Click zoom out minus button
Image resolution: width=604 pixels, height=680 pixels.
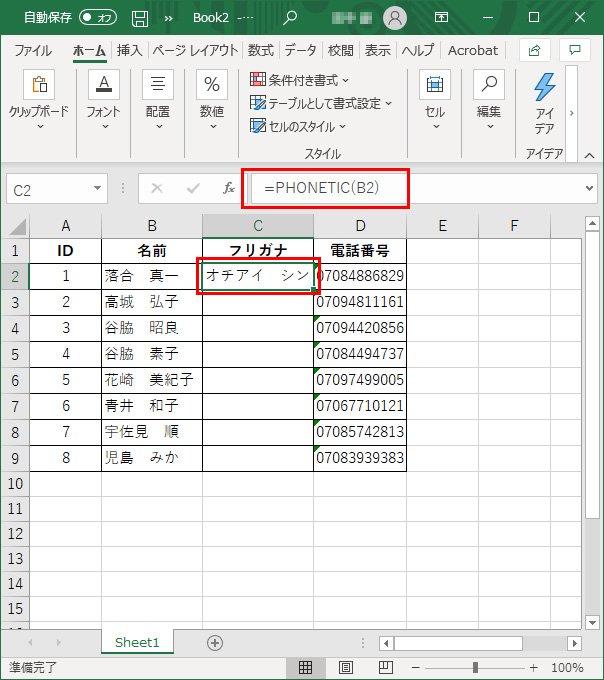[x=415, y=667]
